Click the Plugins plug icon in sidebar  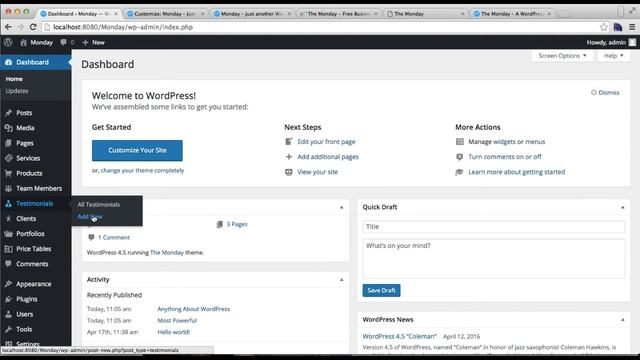click(x=9, y=299)
